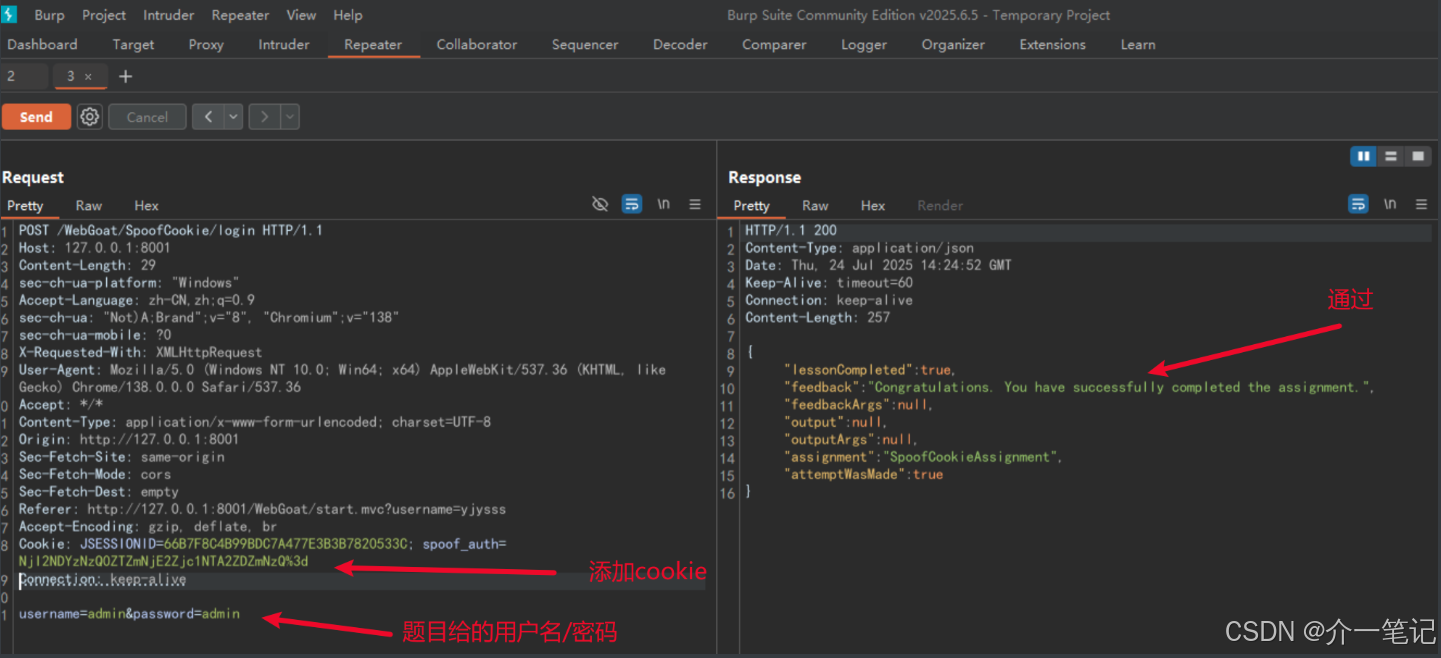Open the Help menu
Viewport: 1441px width, 658px height.
[348, 15]
